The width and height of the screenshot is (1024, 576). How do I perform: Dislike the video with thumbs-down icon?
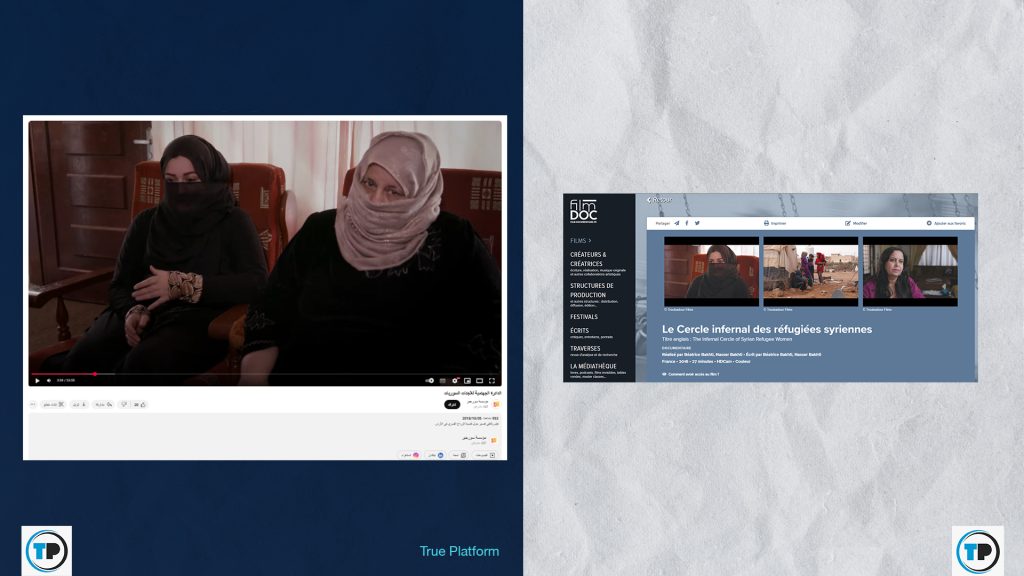click(x=124, y=405)
